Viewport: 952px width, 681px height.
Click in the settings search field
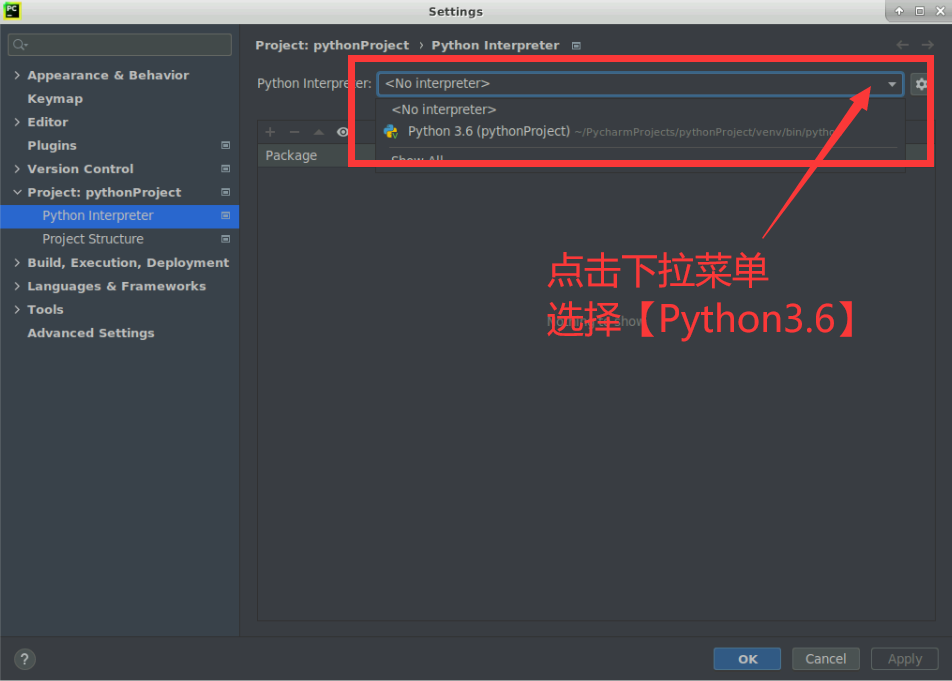click(x=119, y=44)
